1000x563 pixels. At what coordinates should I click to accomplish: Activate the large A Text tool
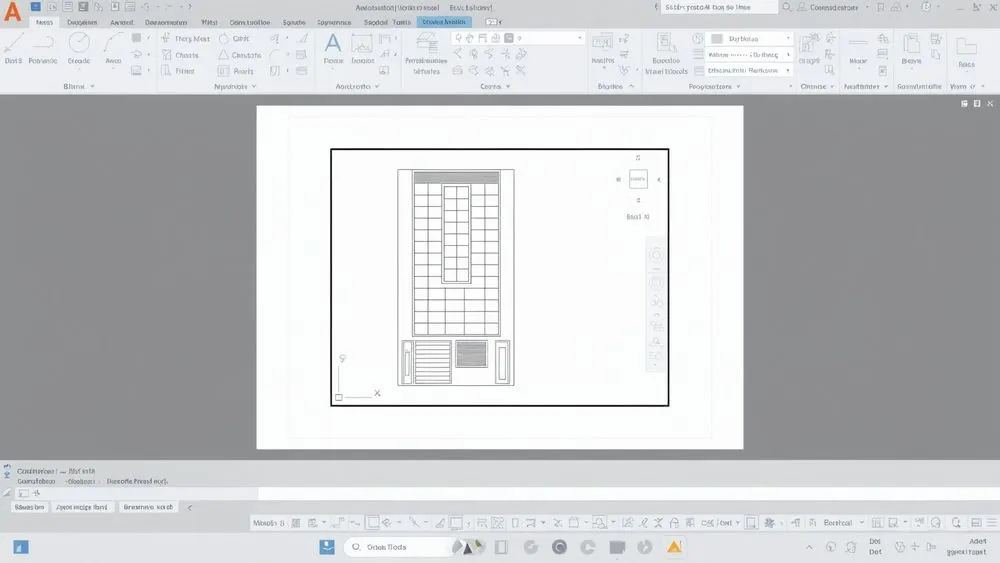(x=333, y=48)
